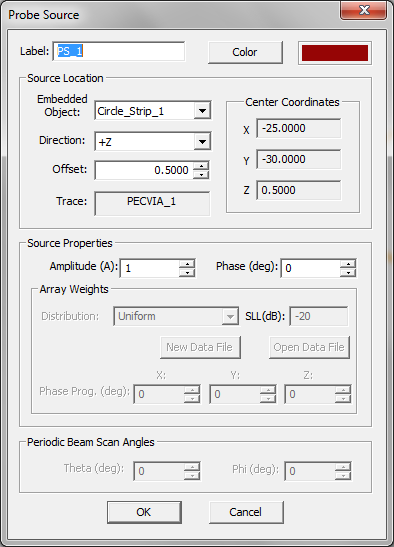Viewport: 394px width, 547px height.
Task: Click inside the Label text field
Action: tap(119, 51)
